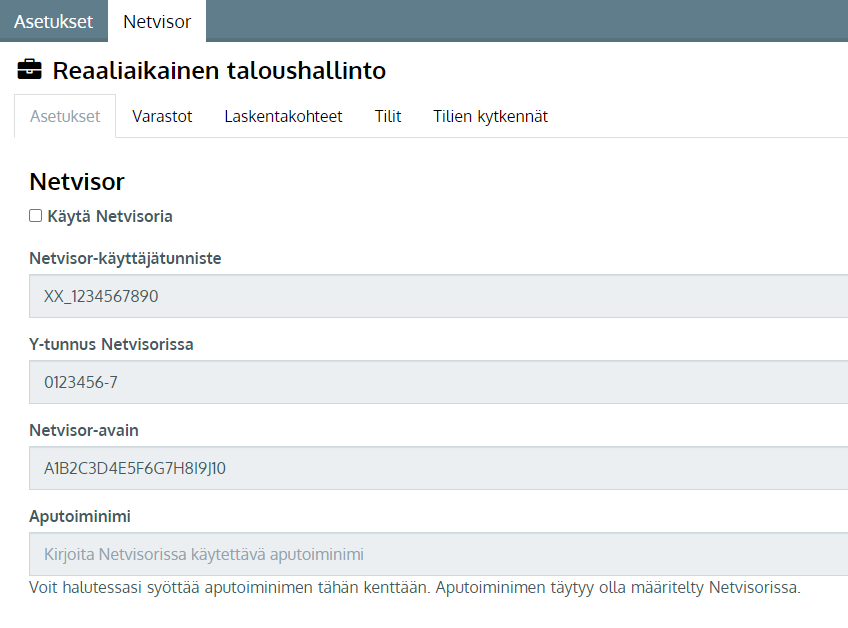
Task: Focus the Netvisor-käyttäjätunniste input field
Action: [439, 296]
